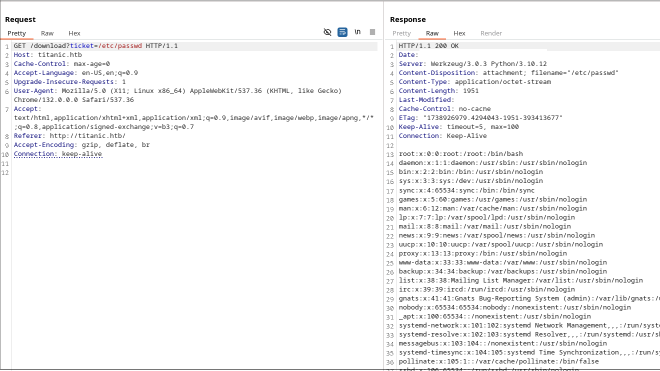This screenshot has width=660, height=371.
Task: Click the 'Cache-Control: max-age=0' request header
Action: point(61,64)
